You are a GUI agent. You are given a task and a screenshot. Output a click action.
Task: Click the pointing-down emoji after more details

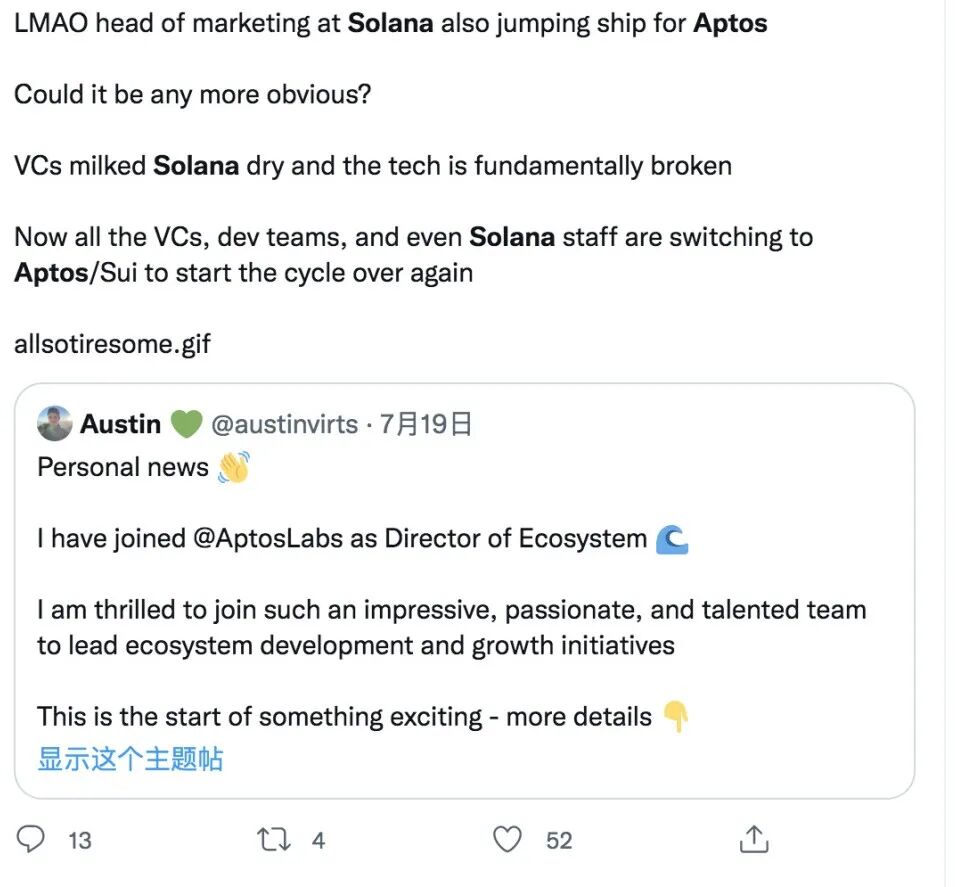pos(676,716)
